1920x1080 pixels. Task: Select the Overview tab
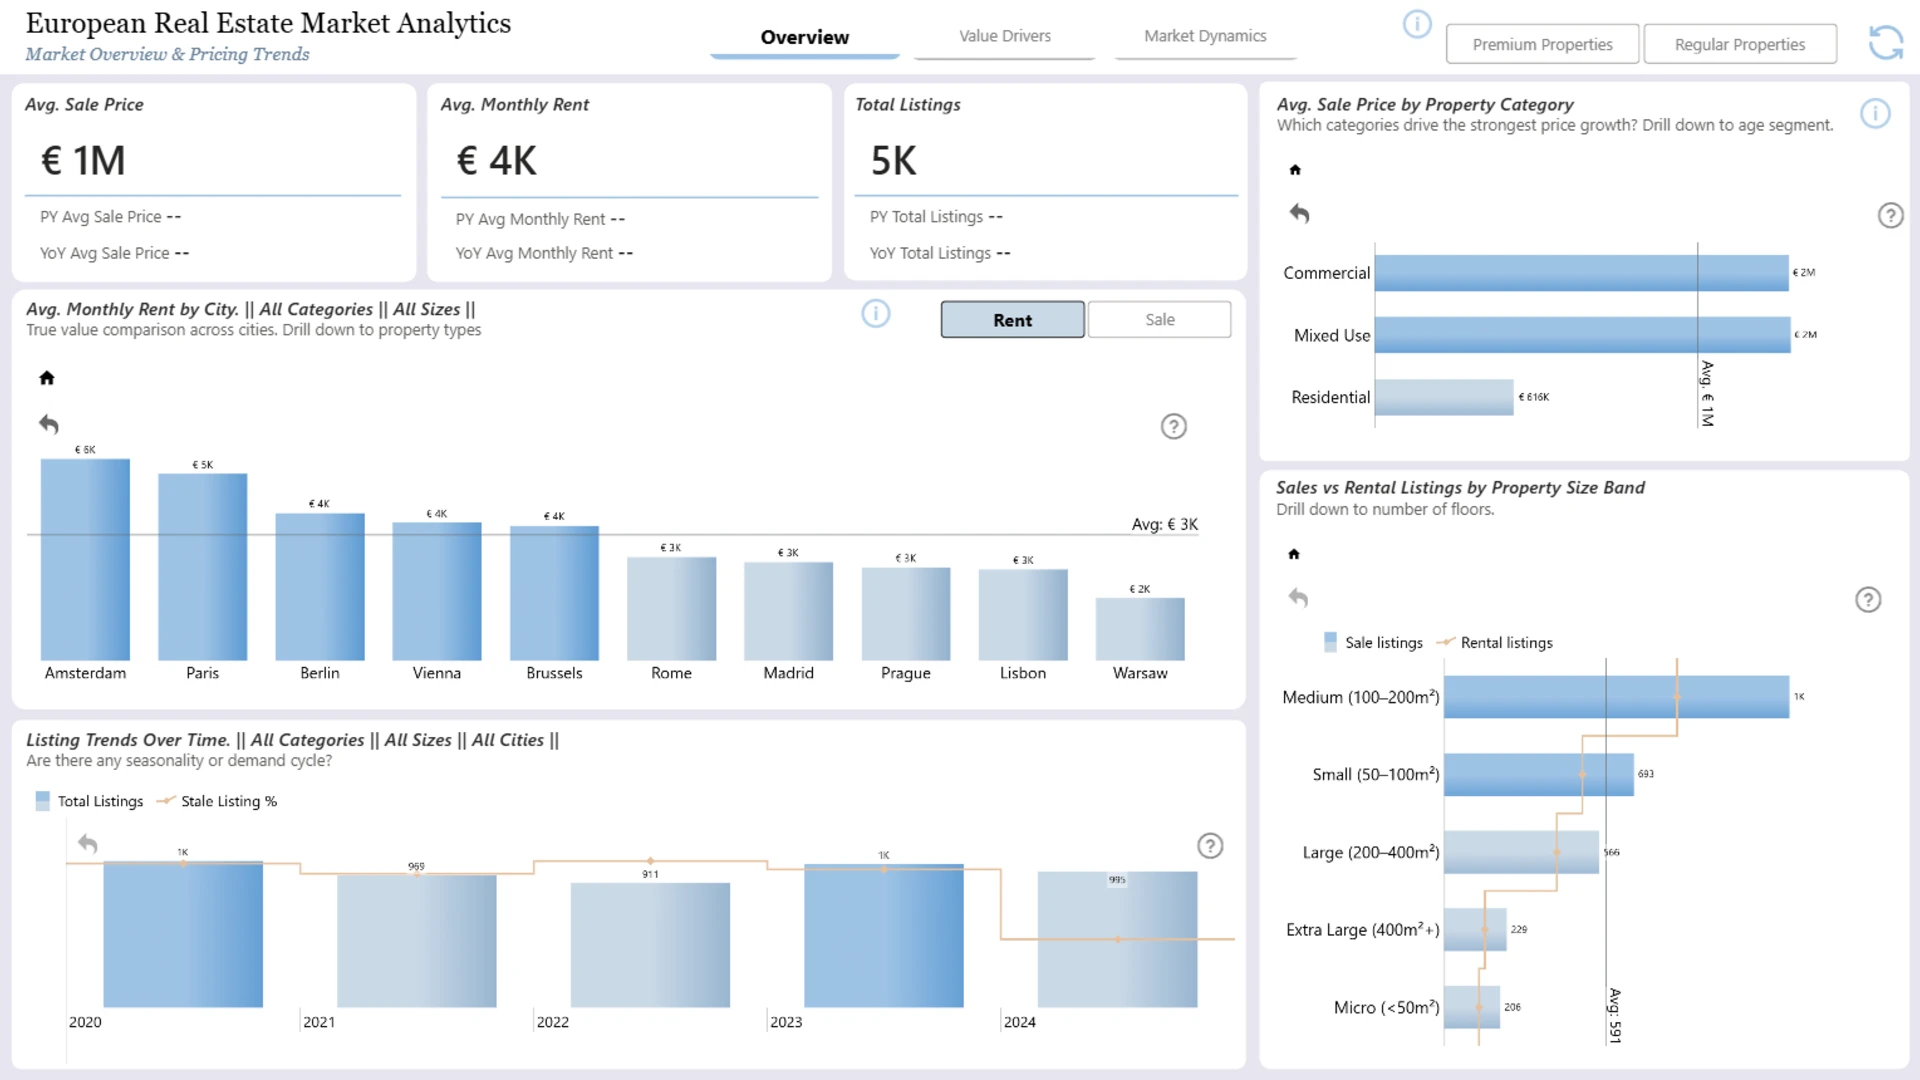coord(804,37)
